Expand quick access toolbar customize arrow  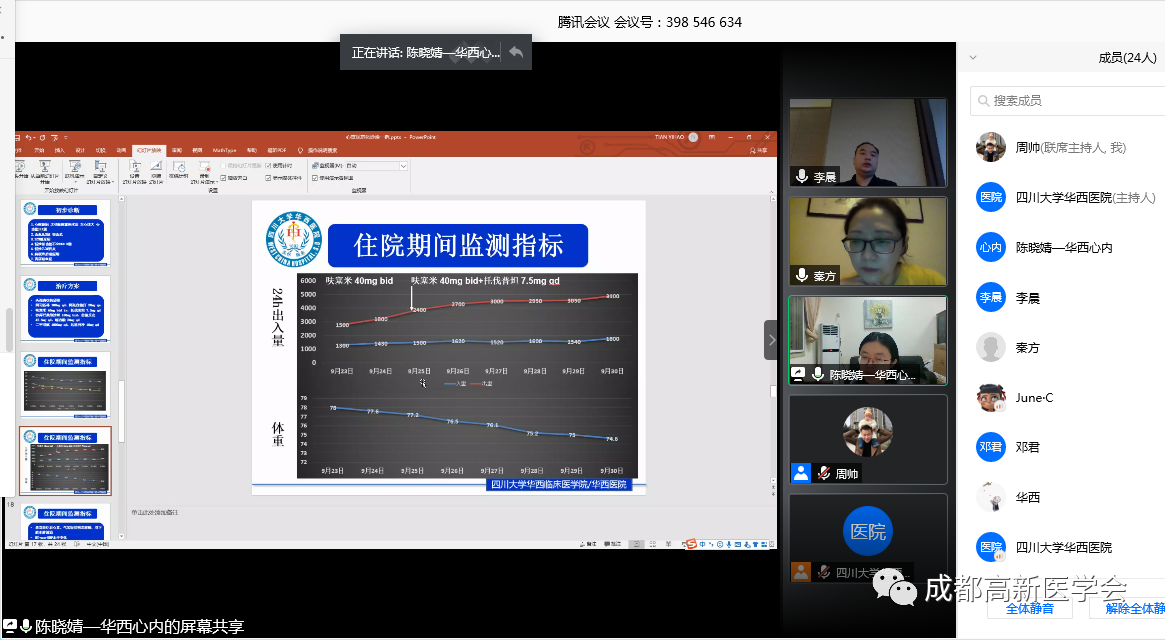click(66, 138)
